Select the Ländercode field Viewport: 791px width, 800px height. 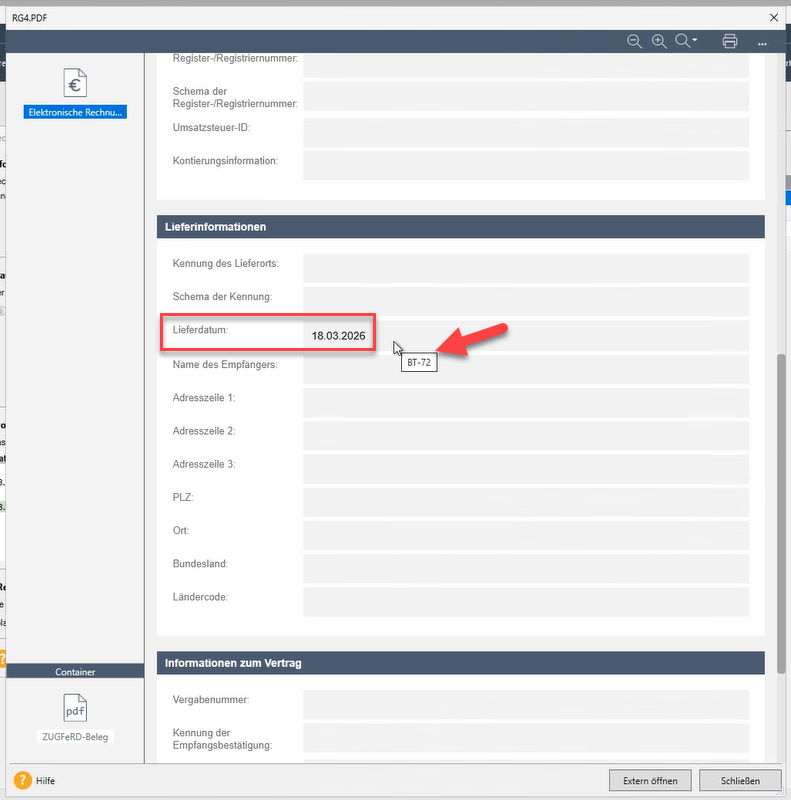pos(526,602)
